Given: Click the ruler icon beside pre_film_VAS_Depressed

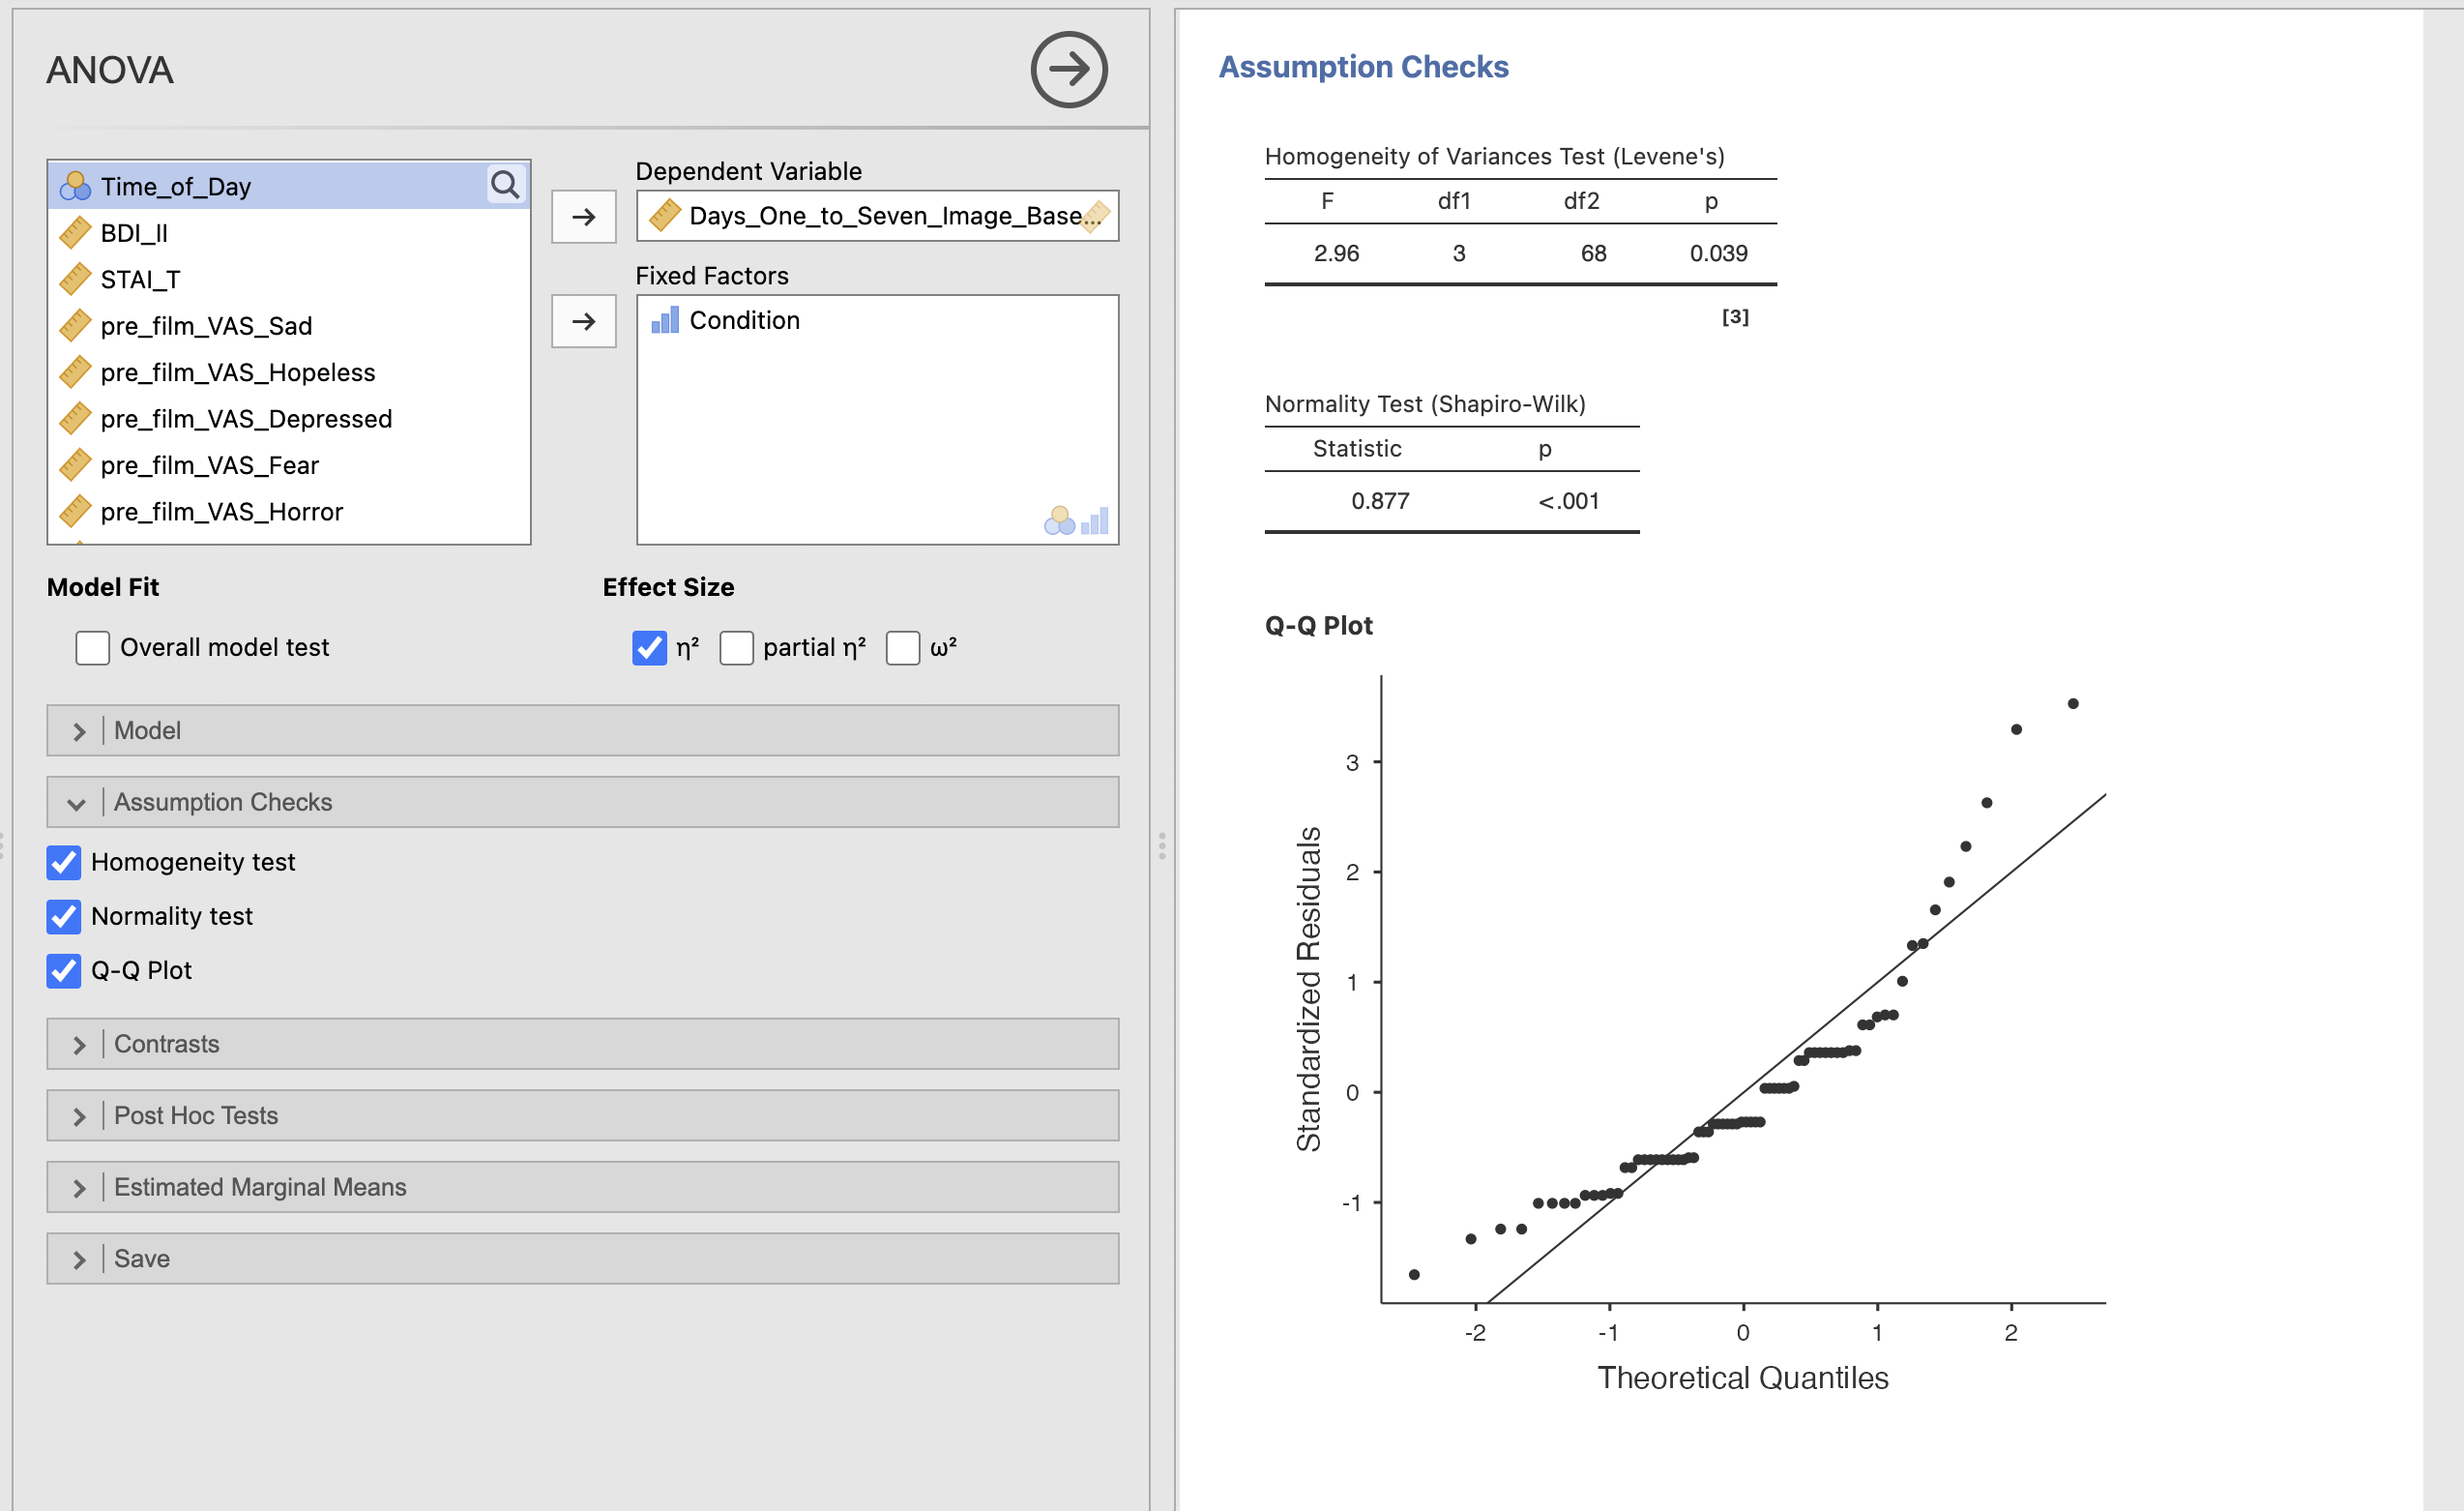Looking at the screenshot, I should (x=75, y=419).
